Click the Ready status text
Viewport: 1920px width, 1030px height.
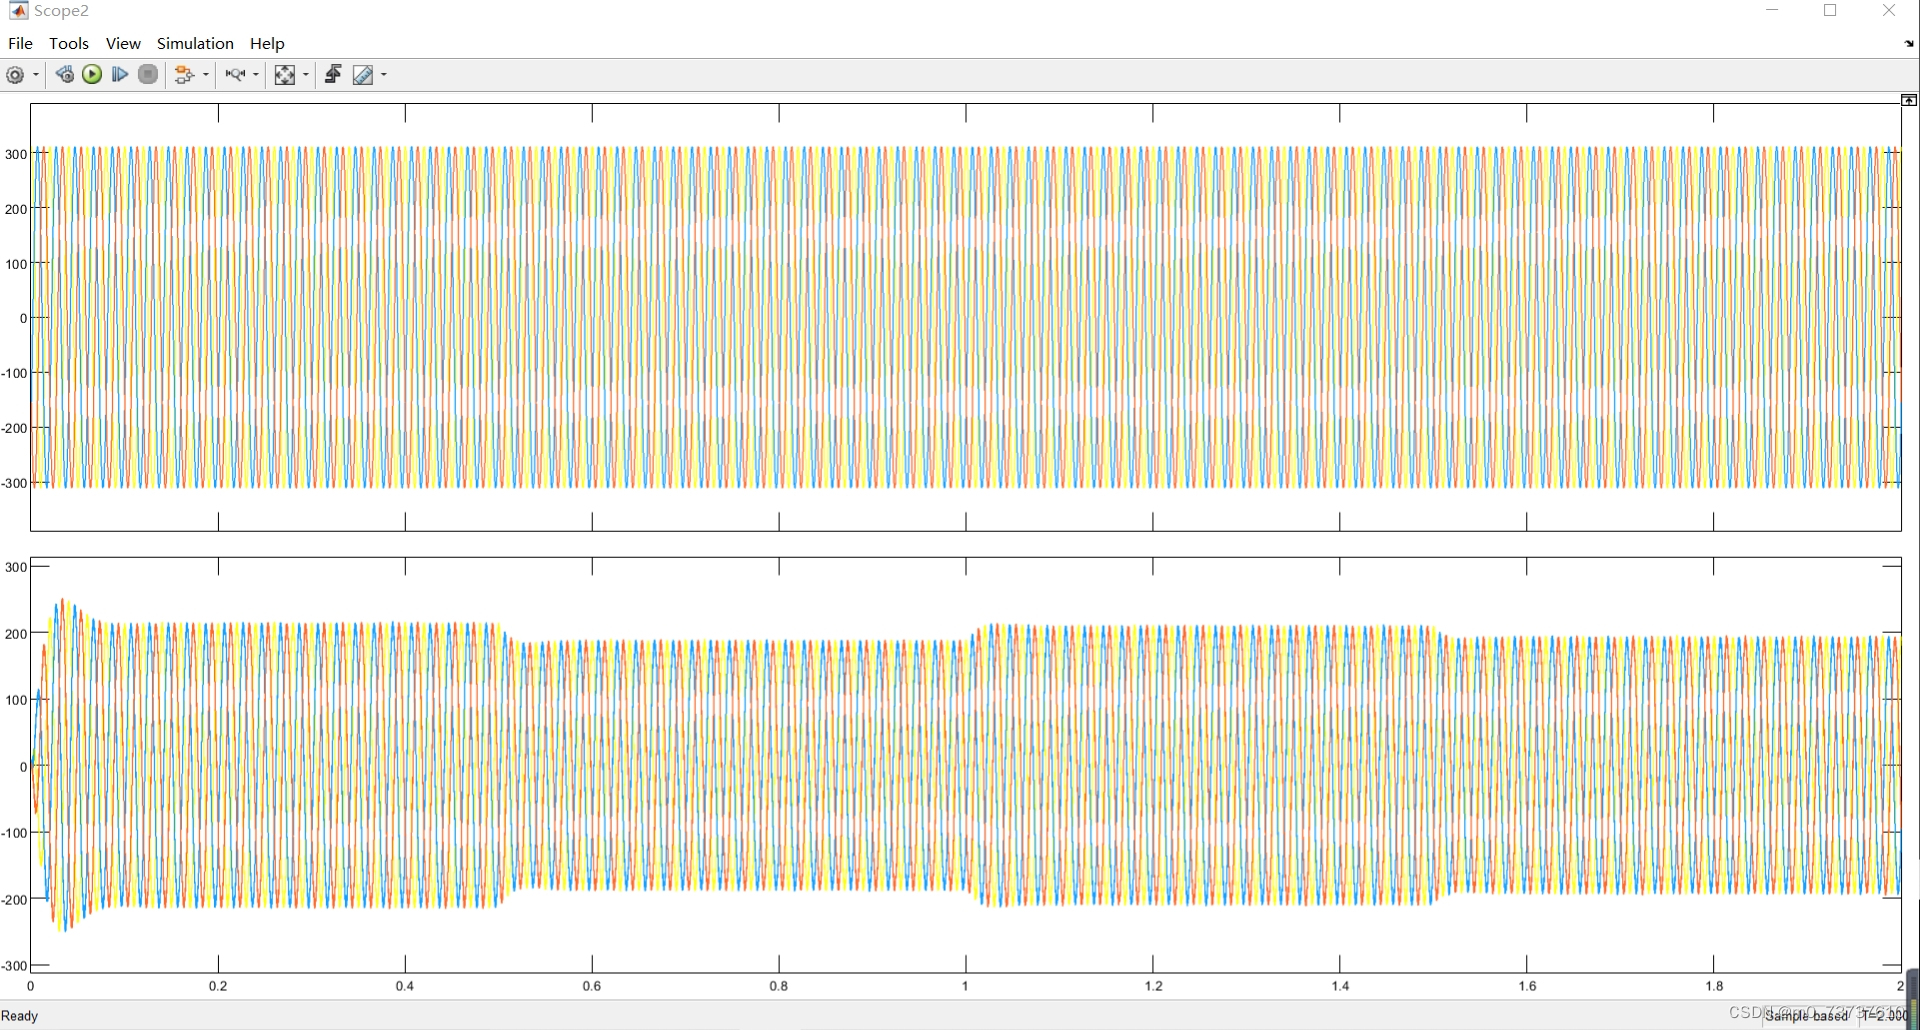[x=20, y=1016]
